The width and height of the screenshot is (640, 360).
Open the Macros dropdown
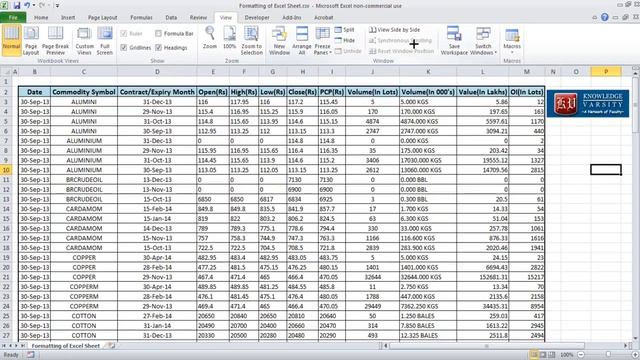pyautogui.click(x=512, y=40)
